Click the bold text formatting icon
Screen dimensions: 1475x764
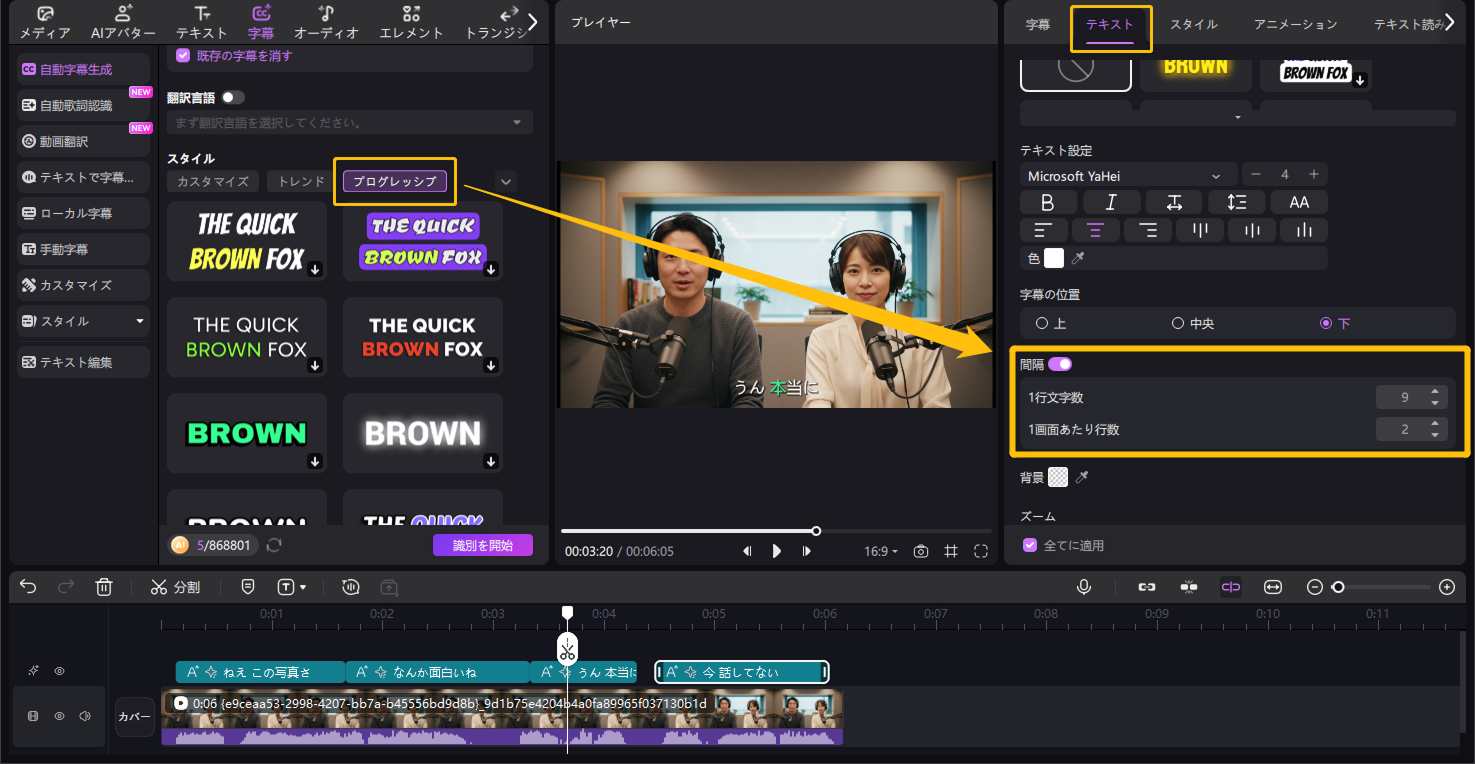click(1048, 202)
